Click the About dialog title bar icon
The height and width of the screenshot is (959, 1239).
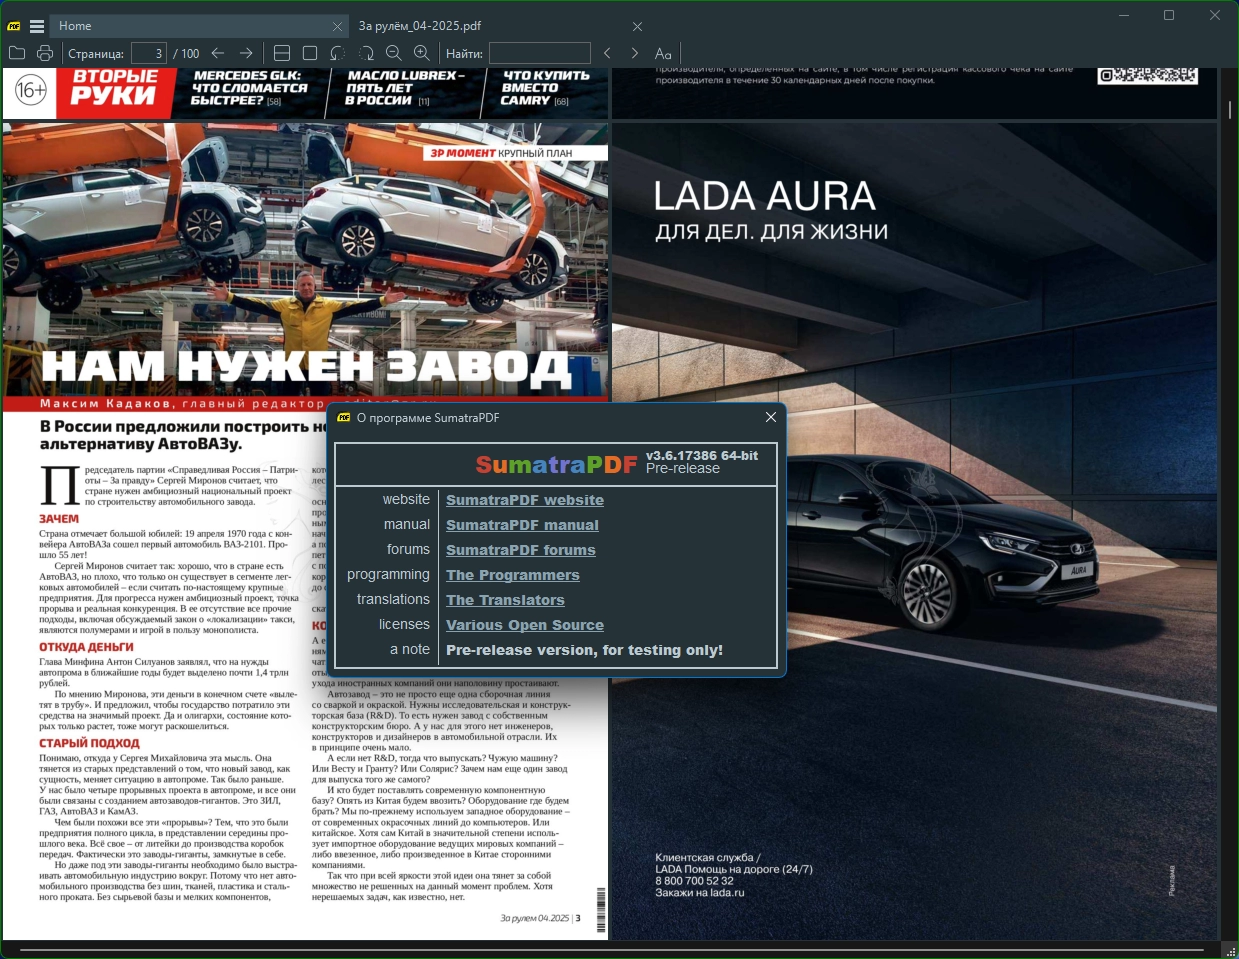[344, 417]
